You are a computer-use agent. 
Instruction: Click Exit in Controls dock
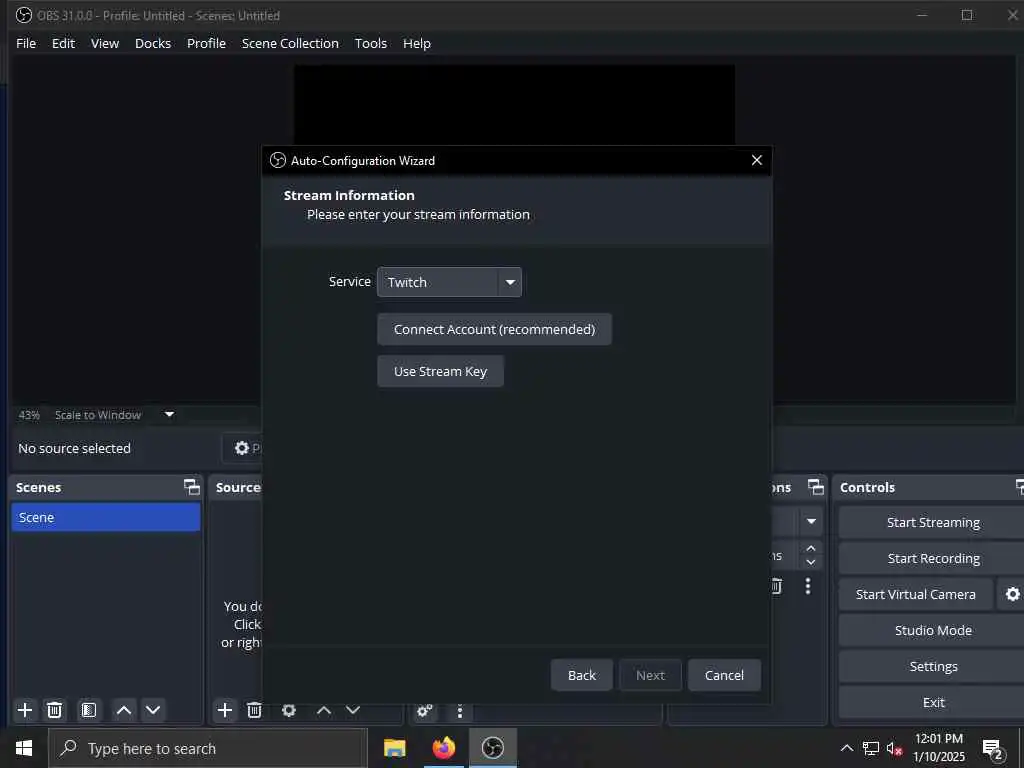coord(933,702)
